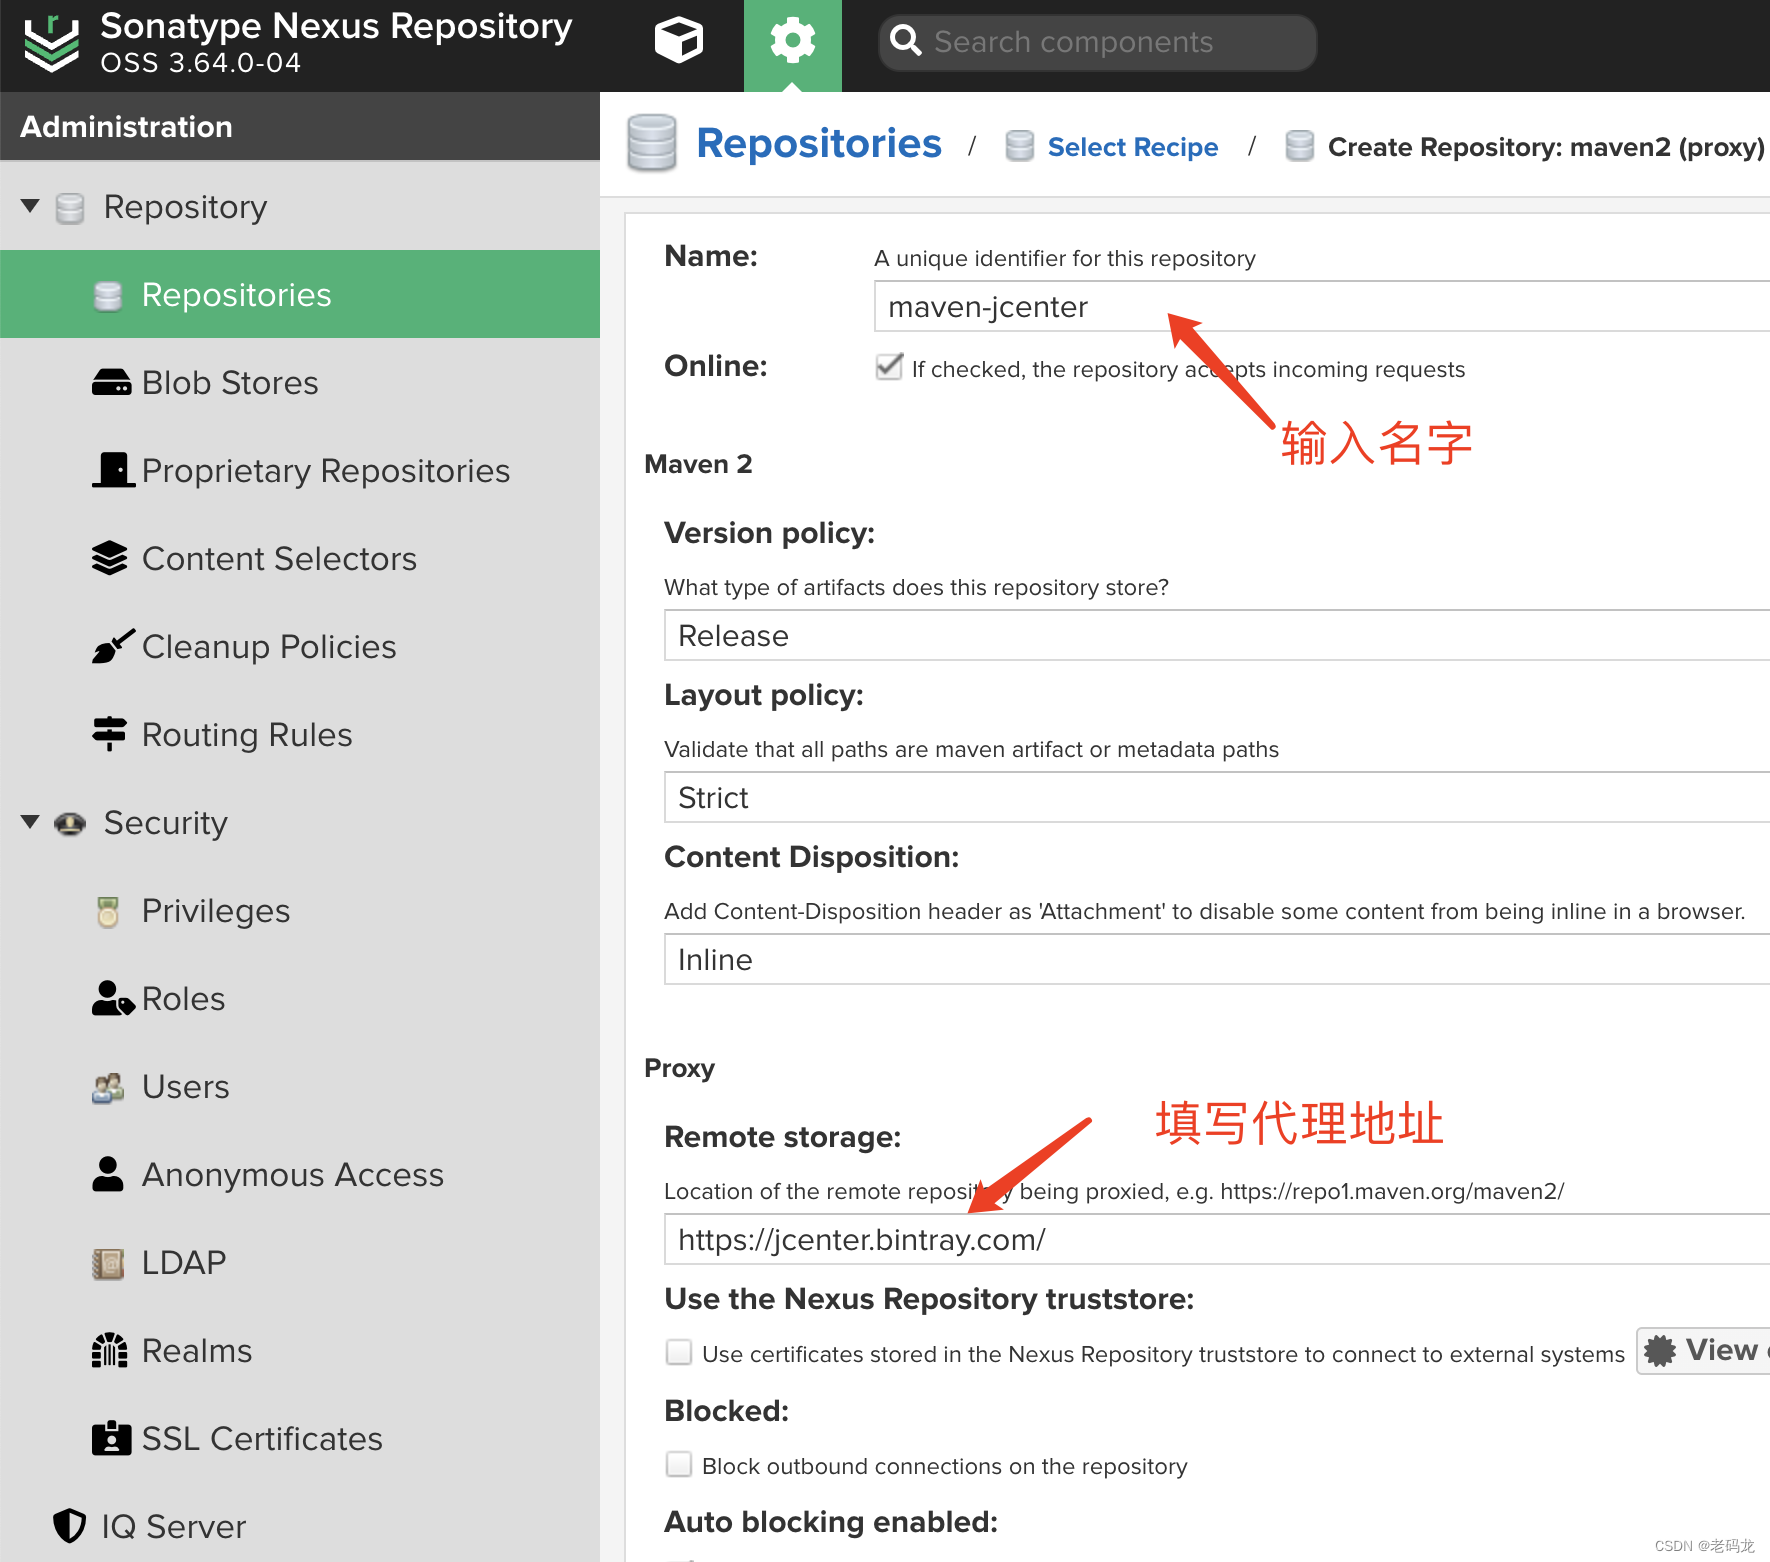Open Cleanup Policies menu item

(300, 646)
